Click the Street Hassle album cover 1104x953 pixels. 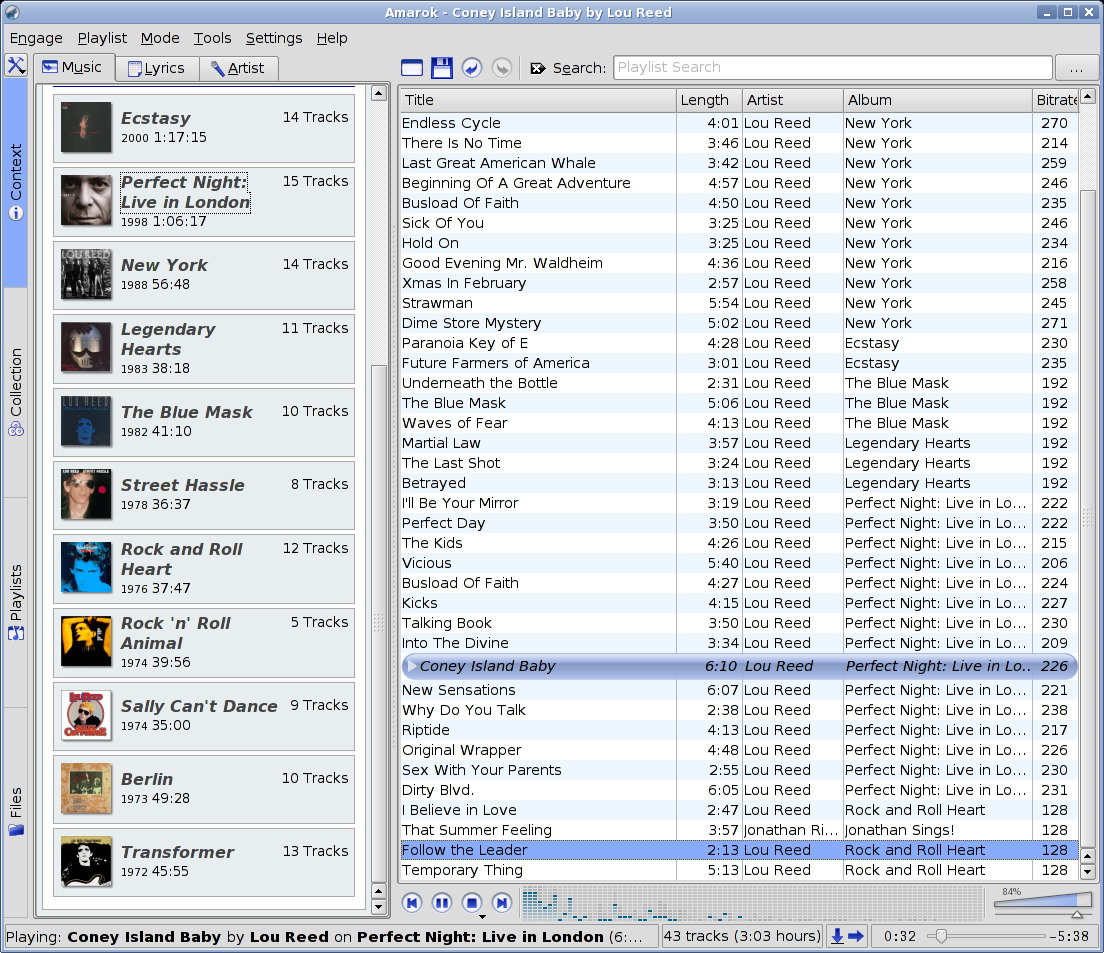[86, 494]
